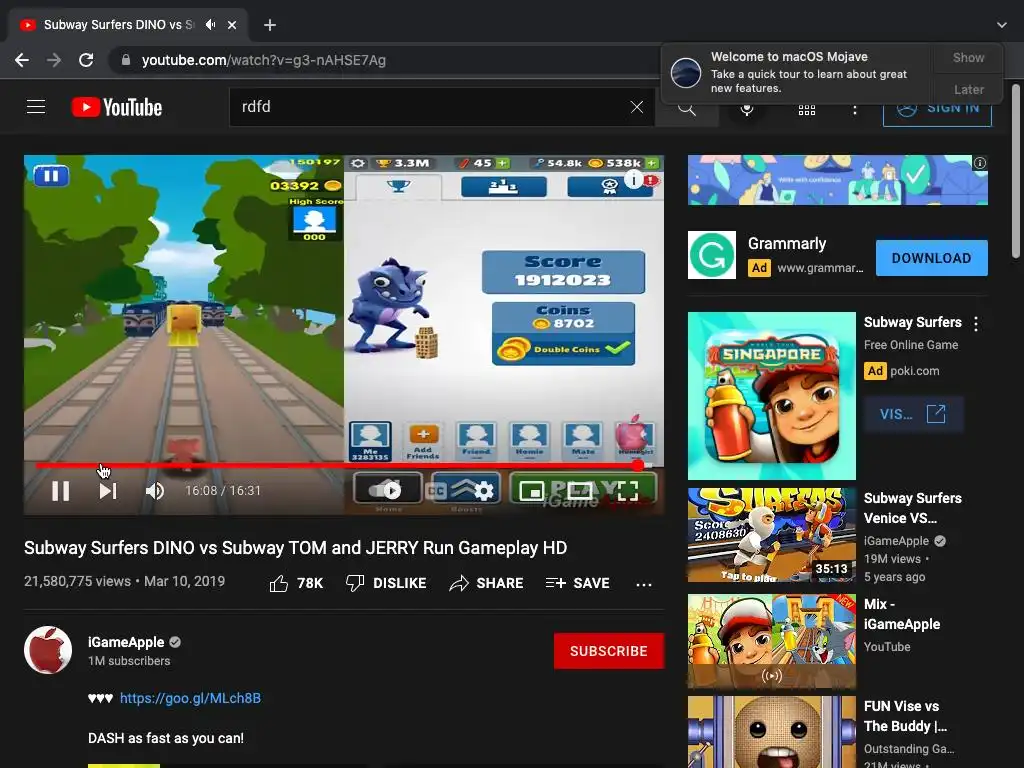This screenshot has height=768, width=1024.
Task: Click the Dislike button
Action: click(x=386, y=583)
